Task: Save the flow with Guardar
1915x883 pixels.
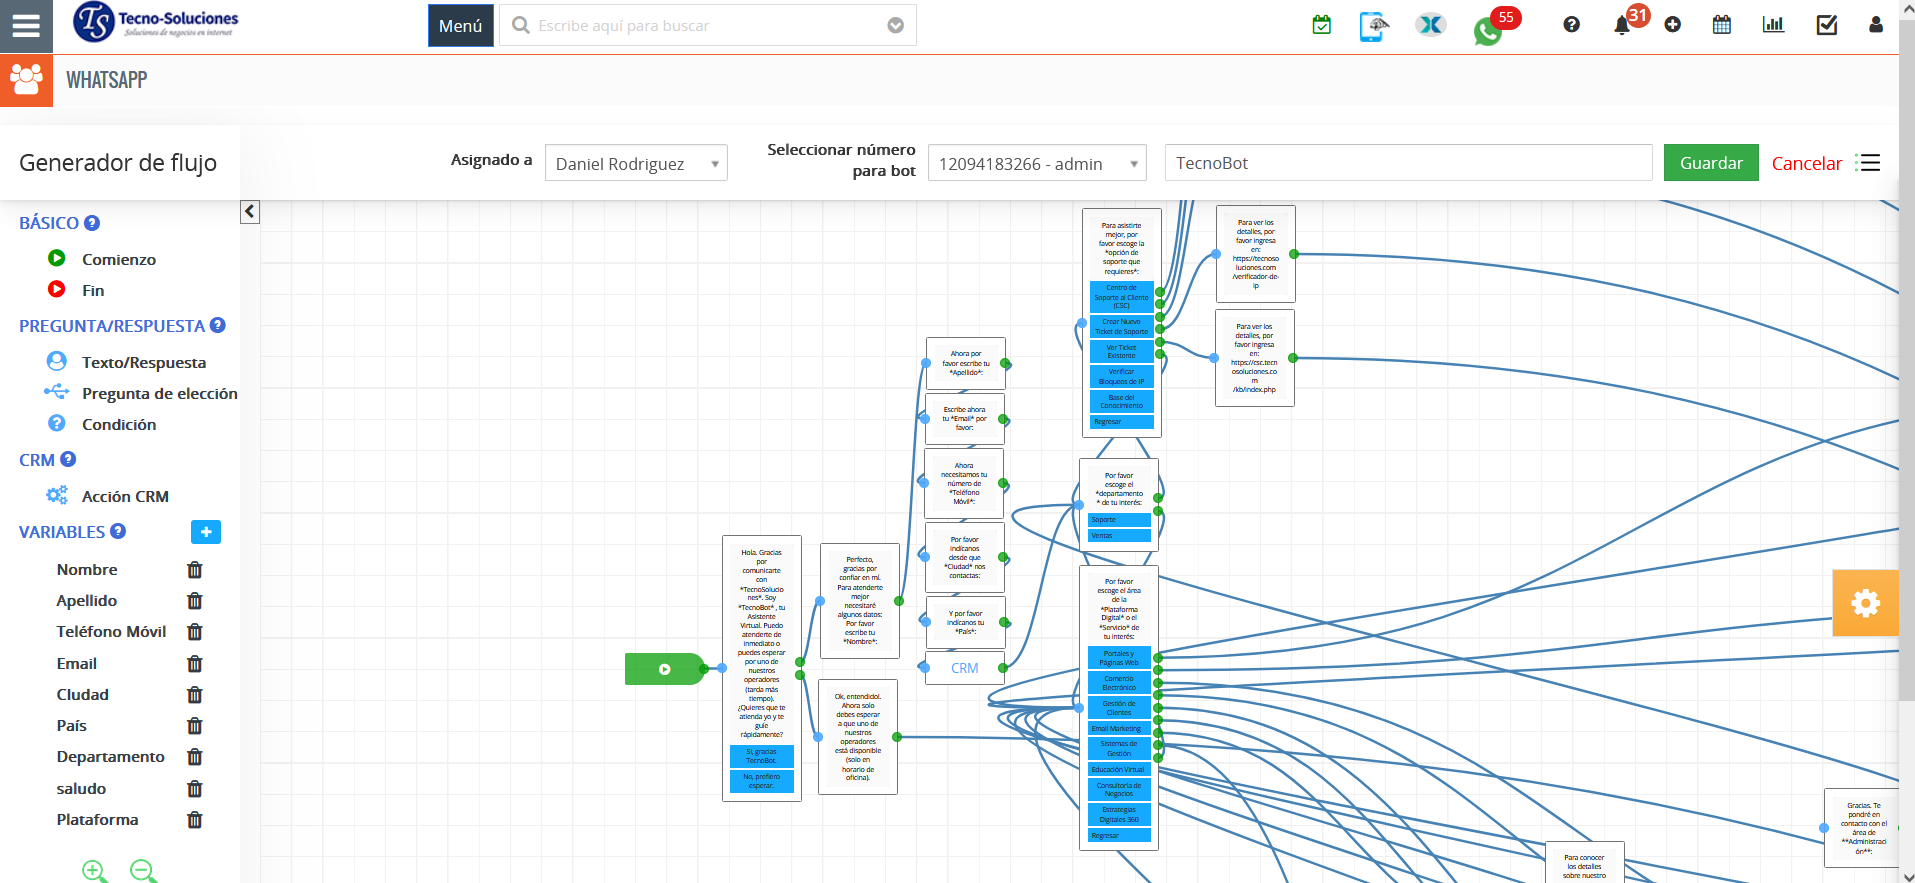Action: 1710,163
